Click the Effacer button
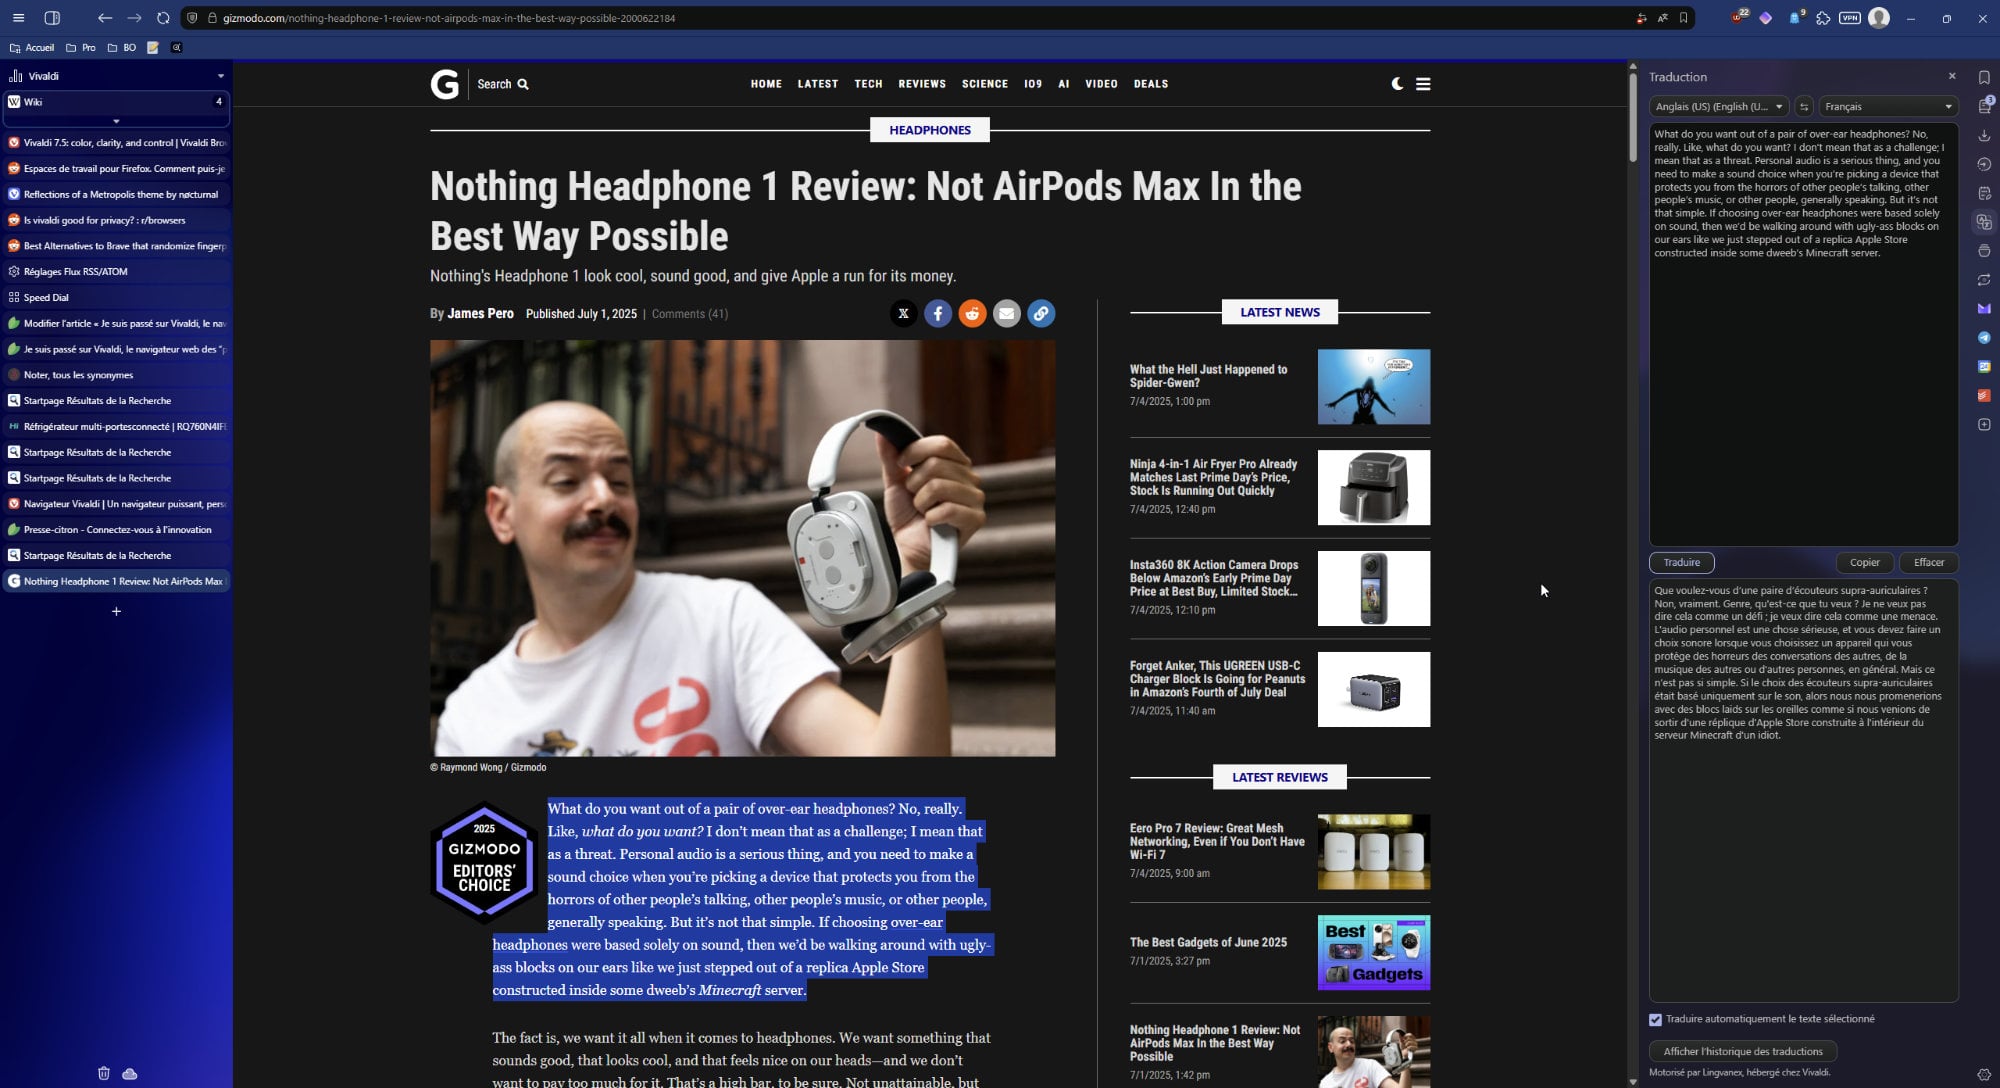Screen dimensions: 2000x1088 1929,563
